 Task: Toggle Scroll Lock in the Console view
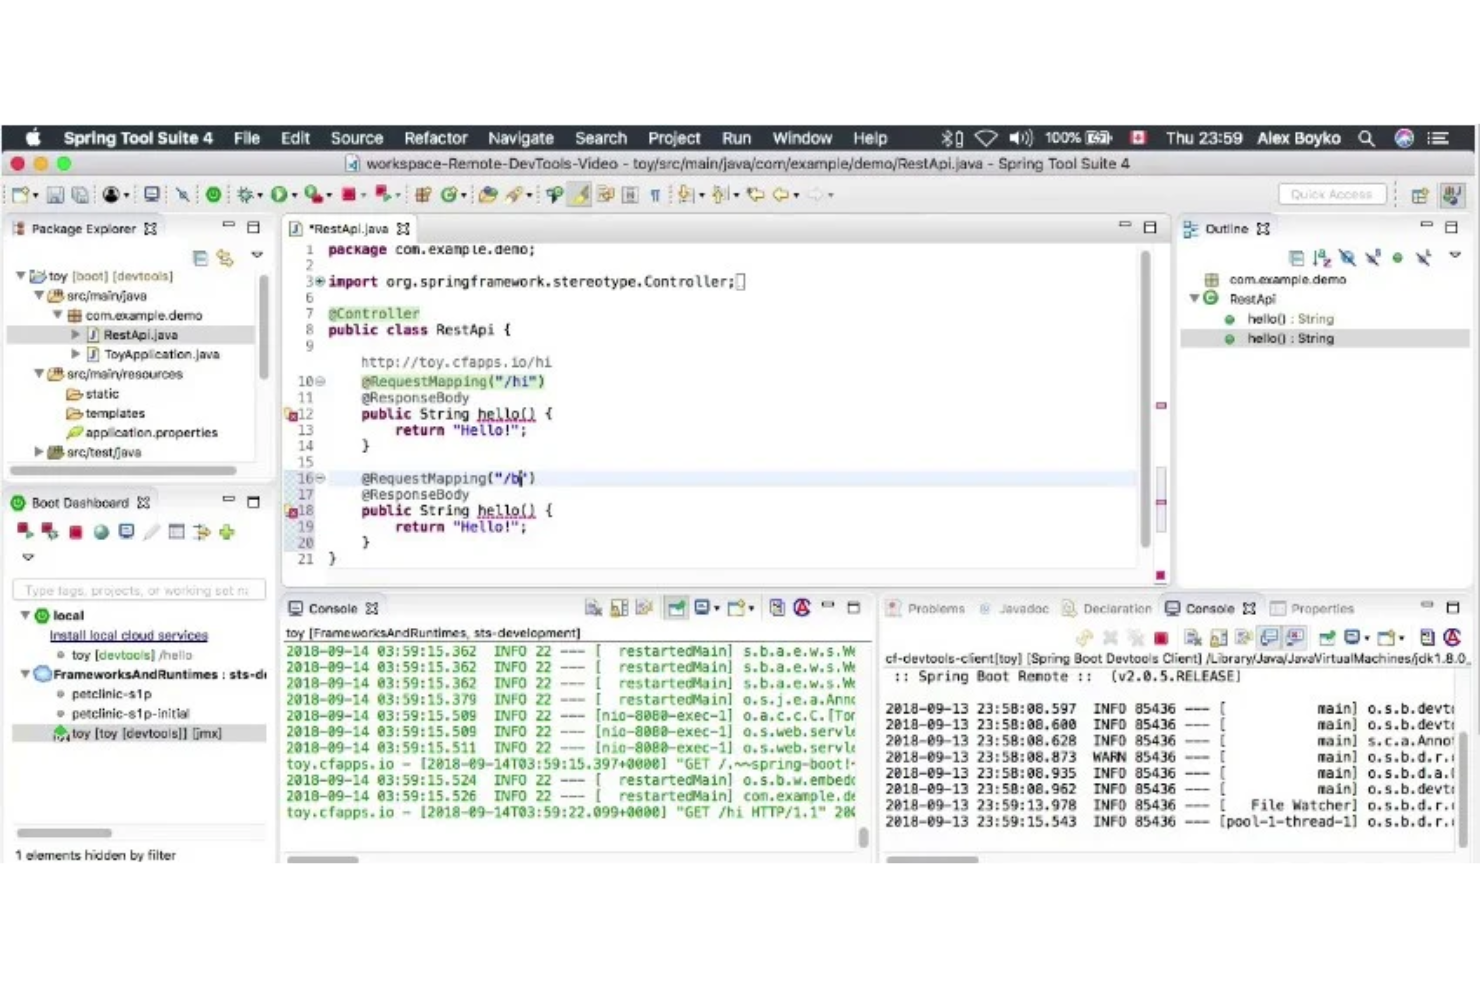tap(618, 607)
